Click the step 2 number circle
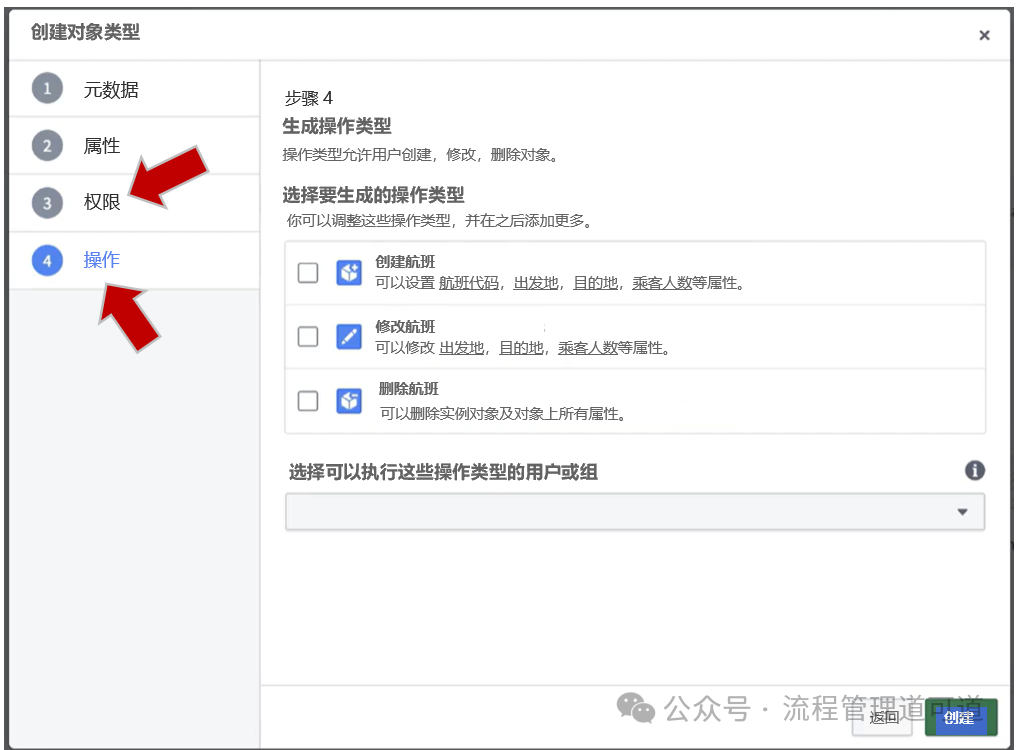 pos(47,146)
